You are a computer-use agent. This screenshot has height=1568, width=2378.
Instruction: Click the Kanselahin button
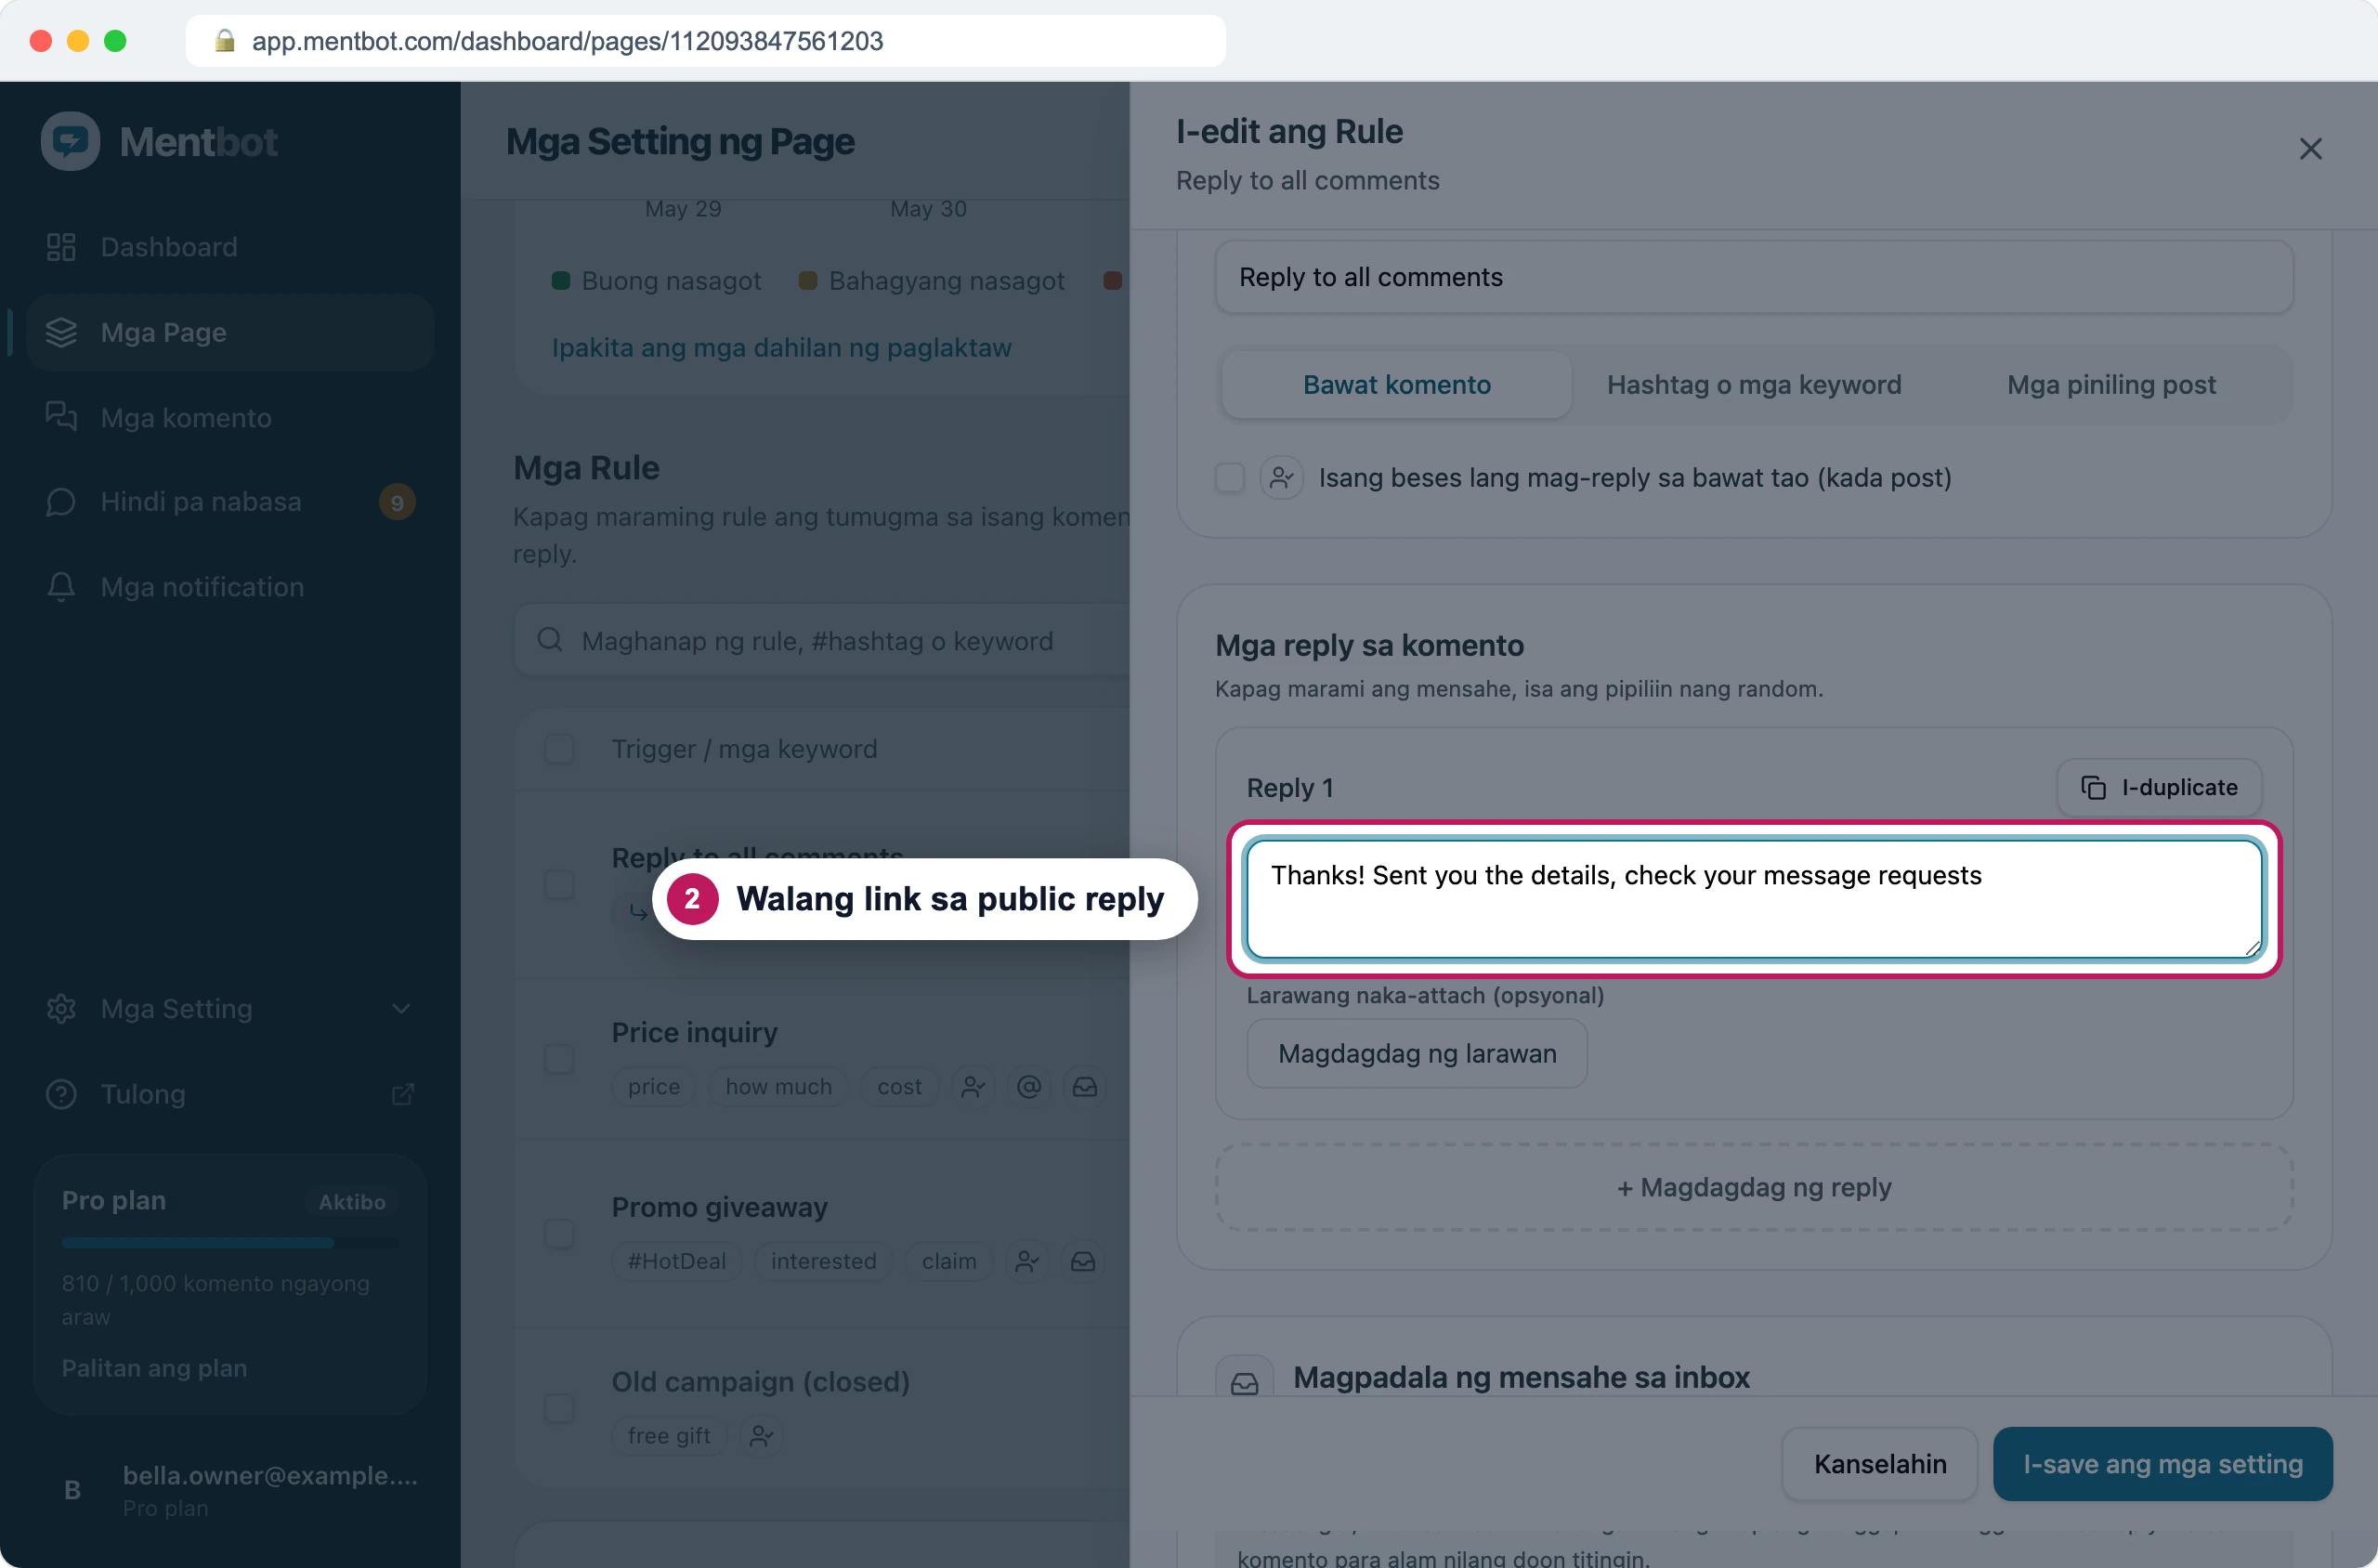(1880, 1464)
